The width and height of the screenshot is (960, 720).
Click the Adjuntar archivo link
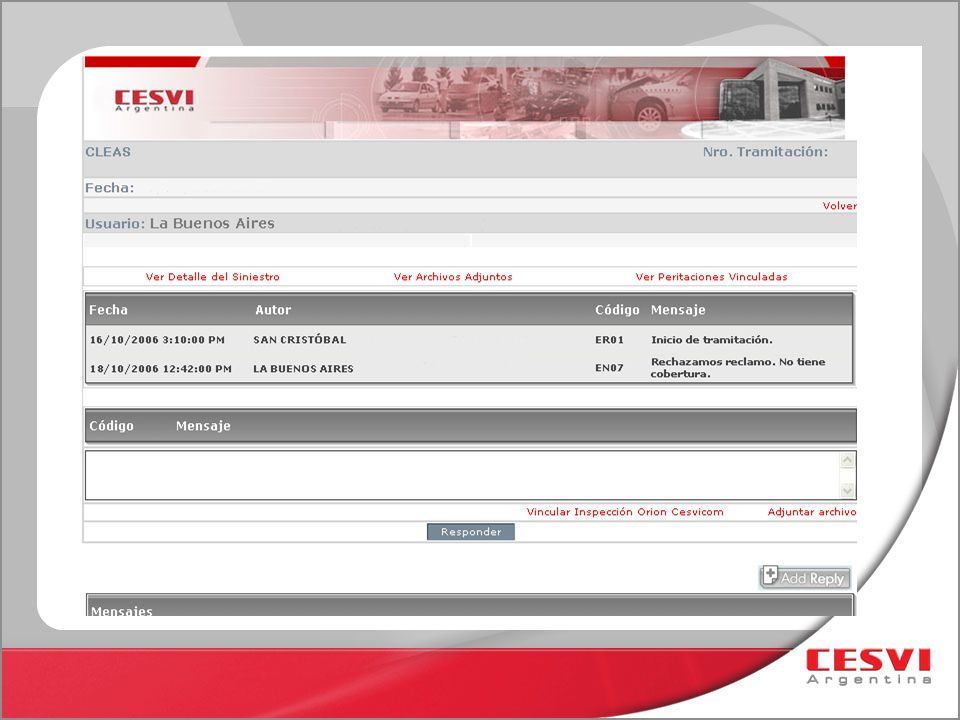tap(812, 512)
